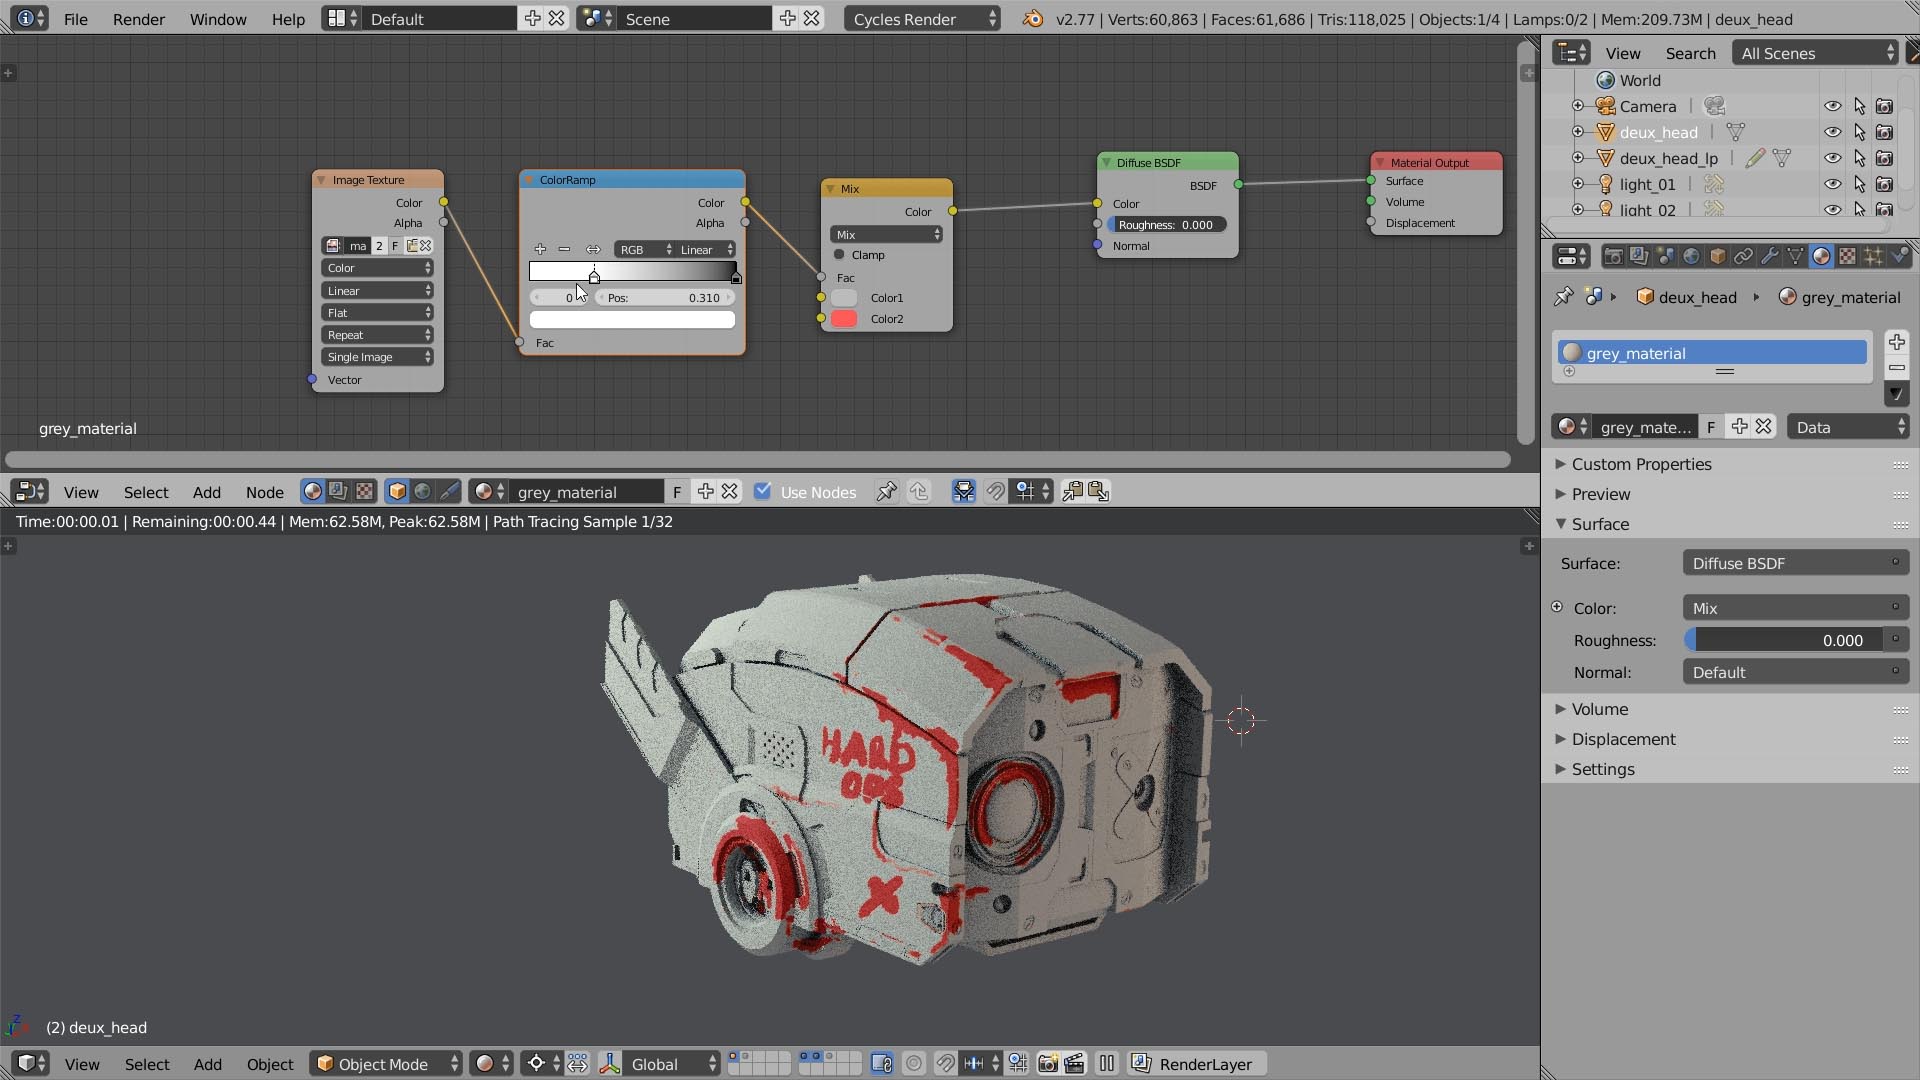The height and width of the screenshot is (1080, 1920).
Task: Paste nodes from clipboard icon
Action: point(1098,492)
